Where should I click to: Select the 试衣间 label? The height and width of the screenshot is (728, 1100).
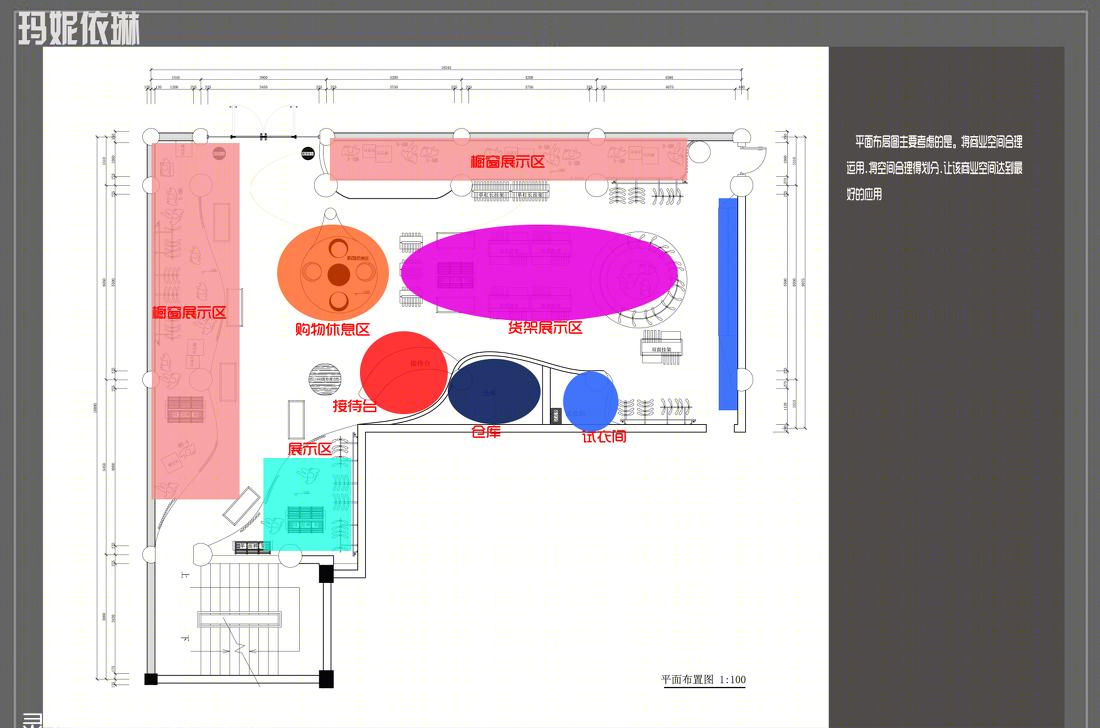tap(604, 436)
